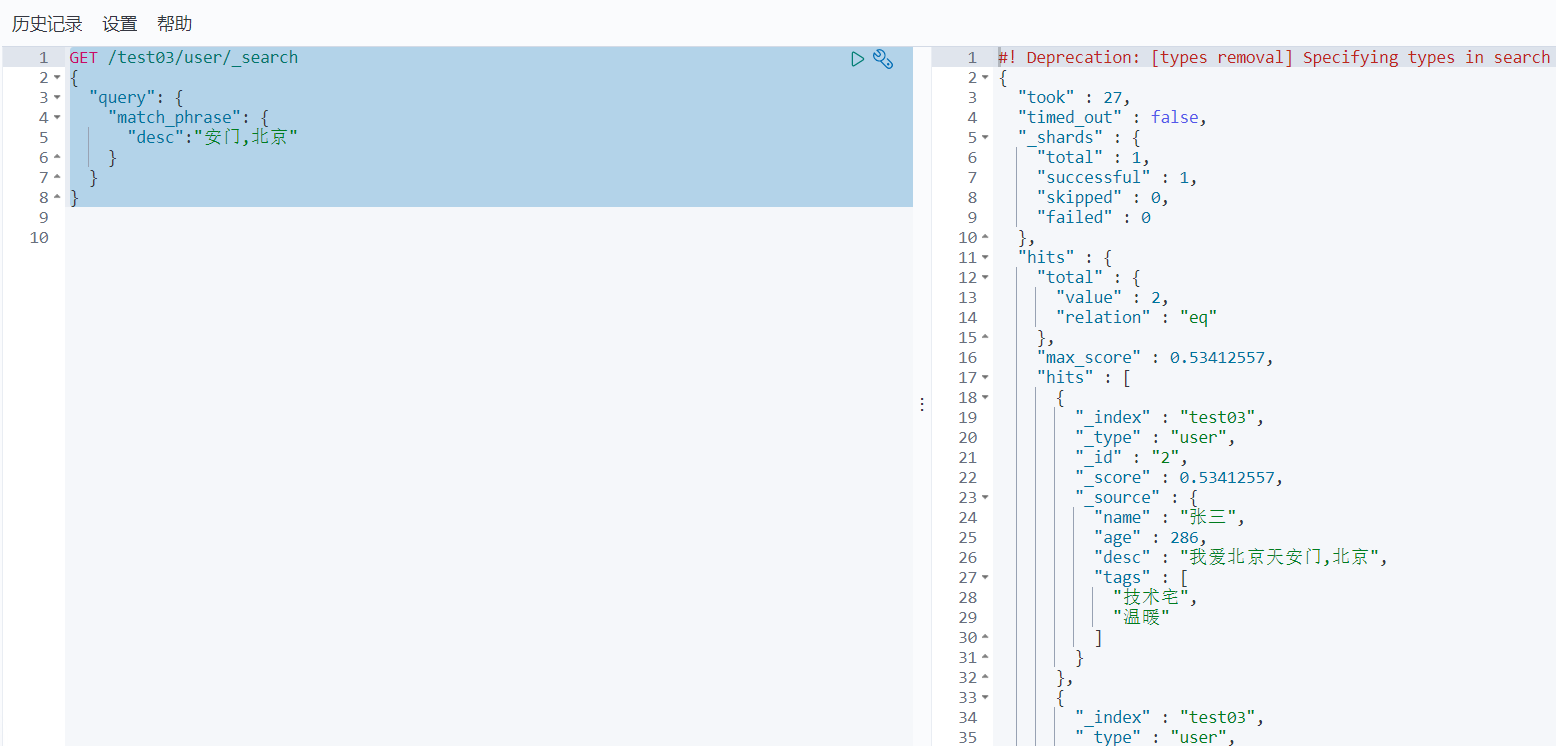The height and width of the screenshot is (746, 1556).
Task: Collapse response "hits" fold arrow on line 11
Action: (x=986, y=258)
